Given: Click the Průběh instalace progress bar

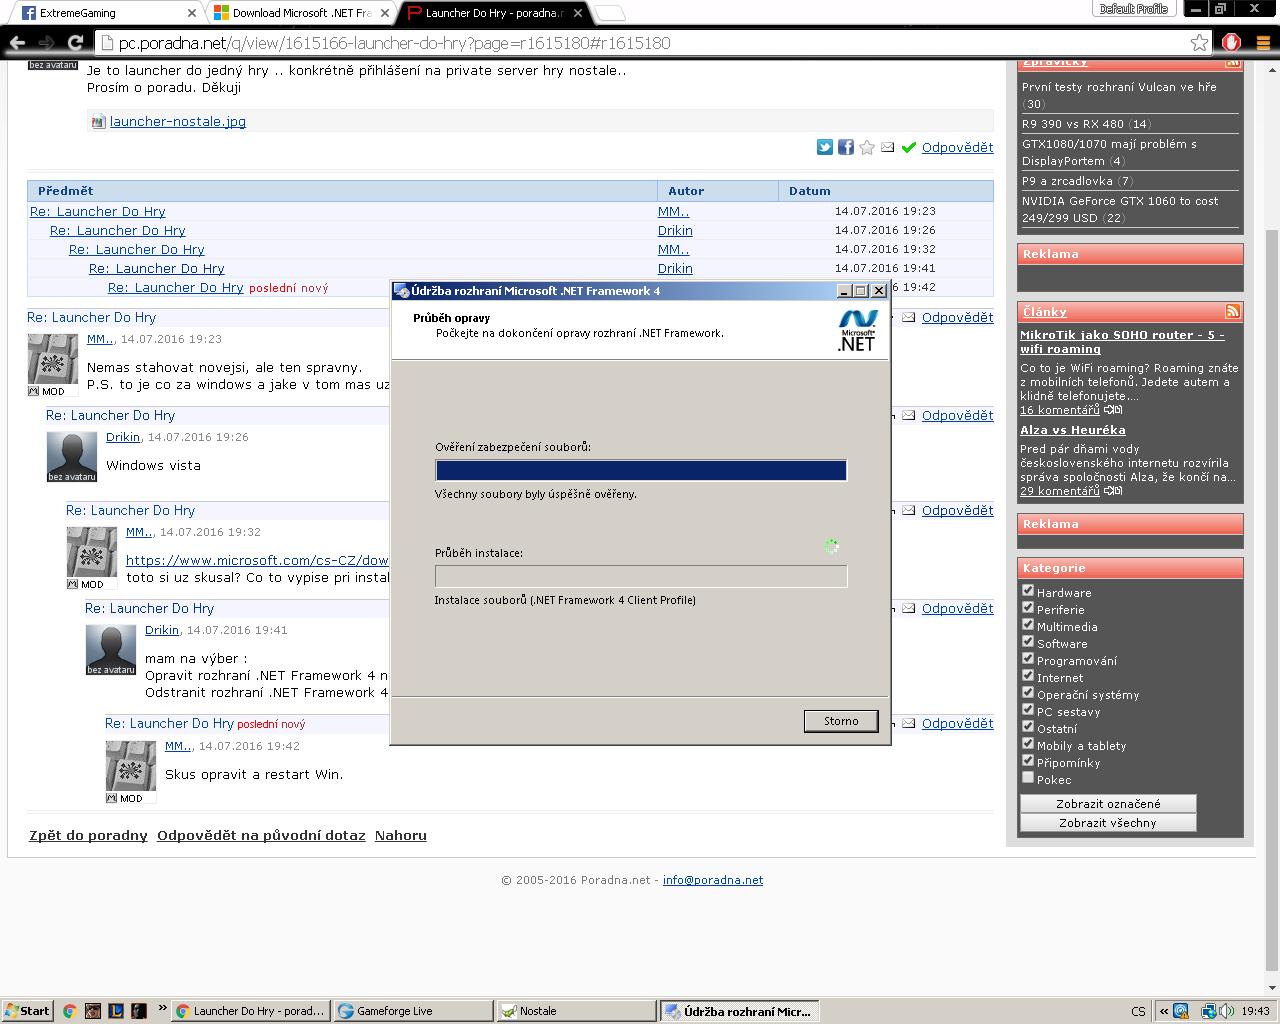Looking at the screenshot, I should pyautogui.click(x=641, y=576).
